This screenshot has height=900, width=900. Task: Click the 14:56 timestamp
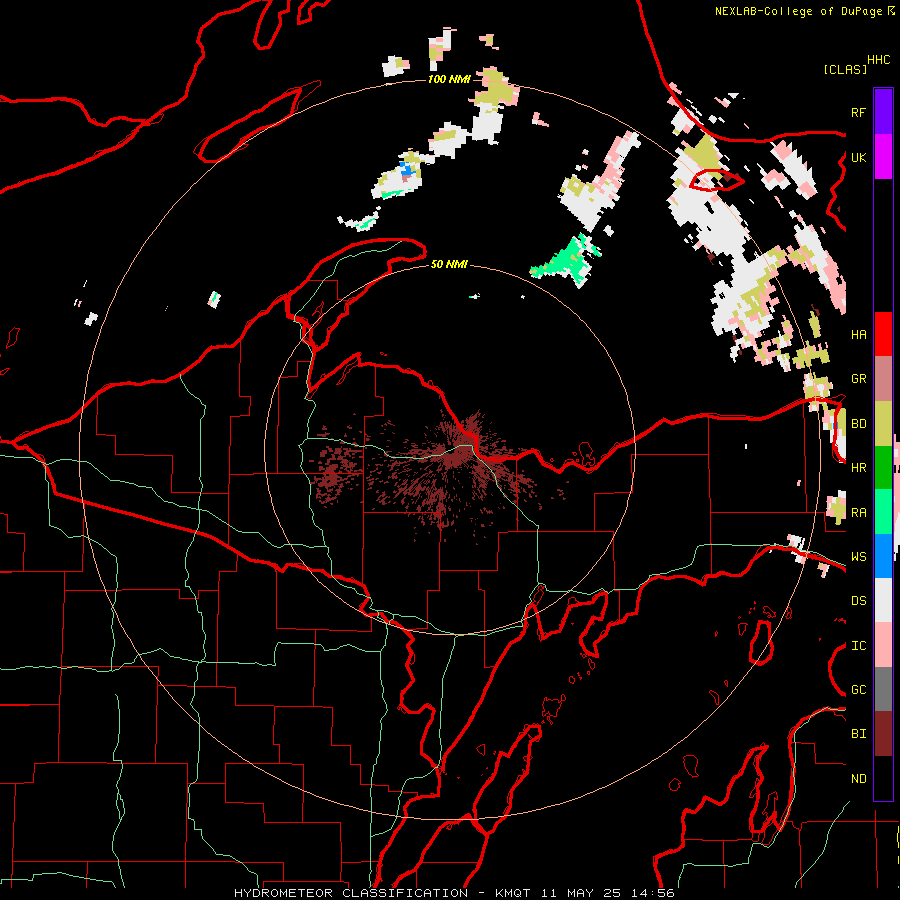point(653,893)
